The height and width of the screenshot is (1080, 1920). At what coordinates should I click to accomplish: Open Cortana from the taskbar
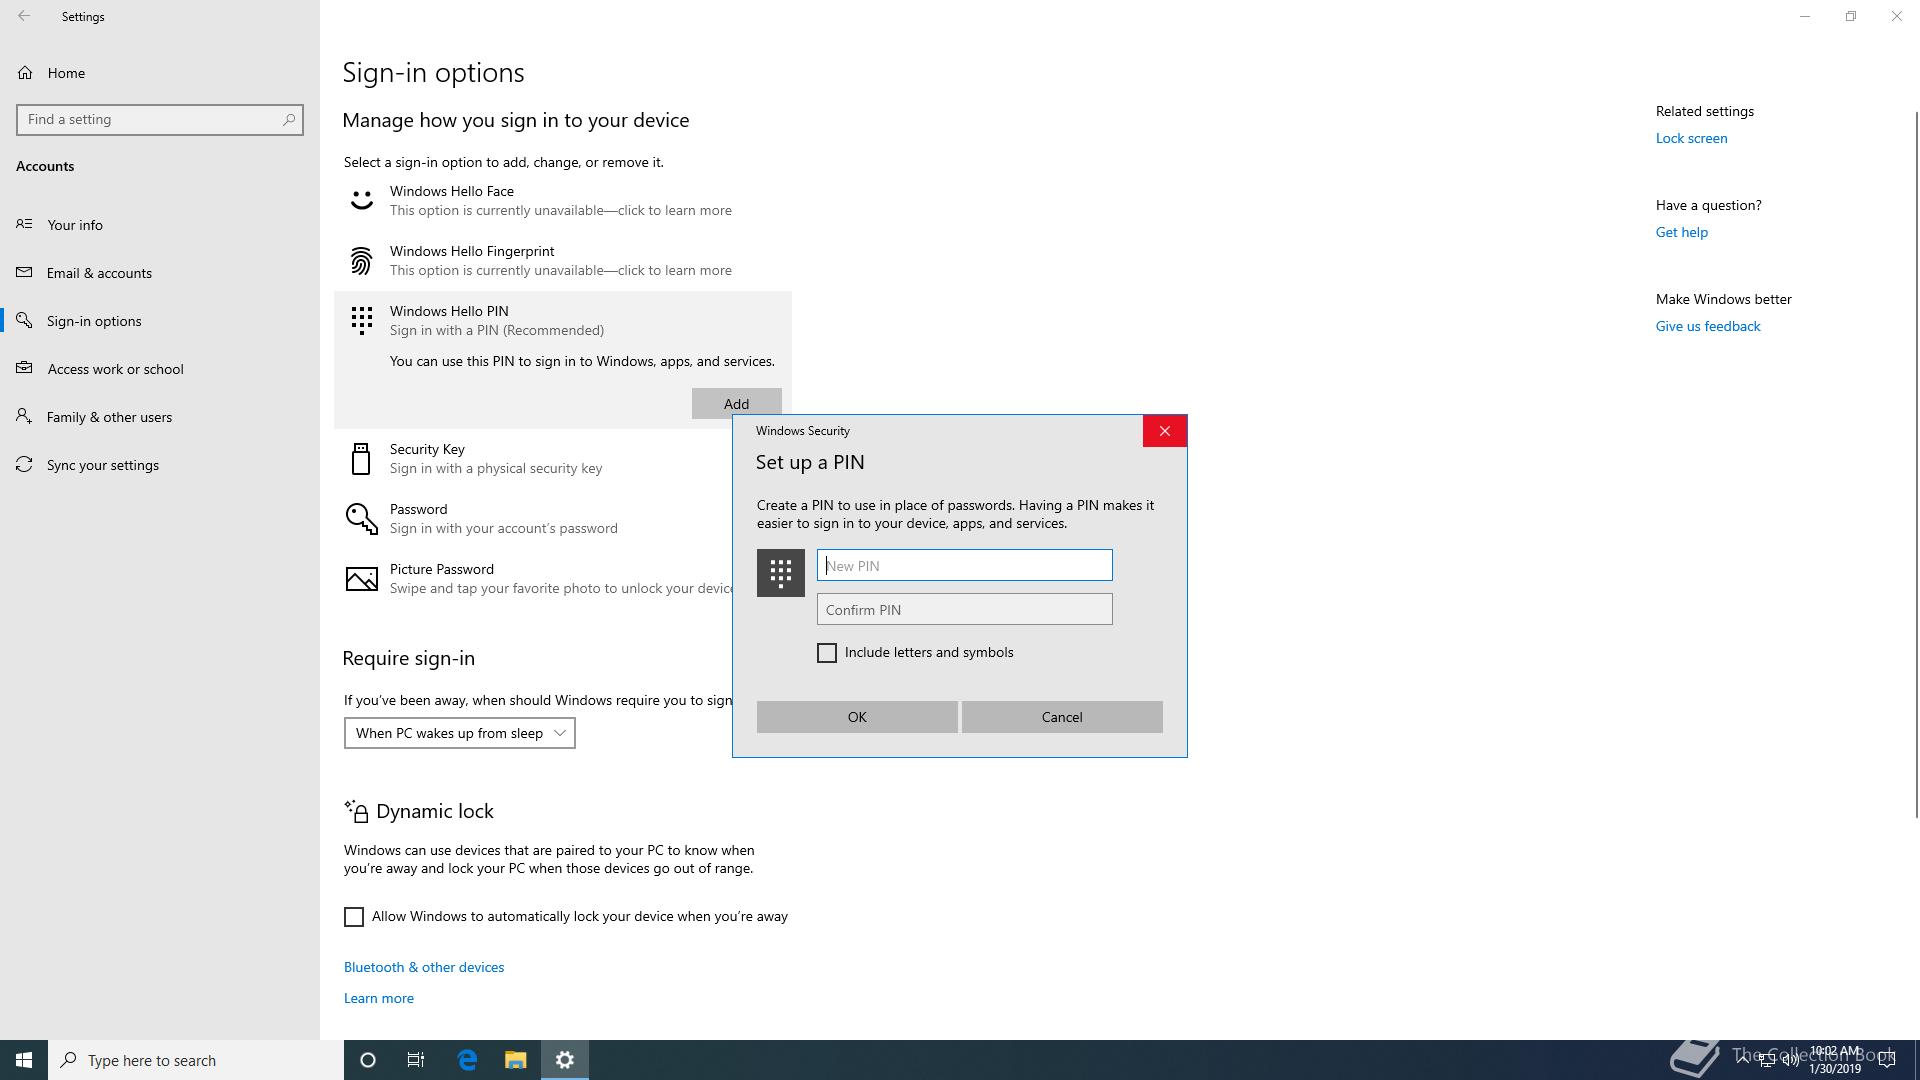(x=367, y=1060)
